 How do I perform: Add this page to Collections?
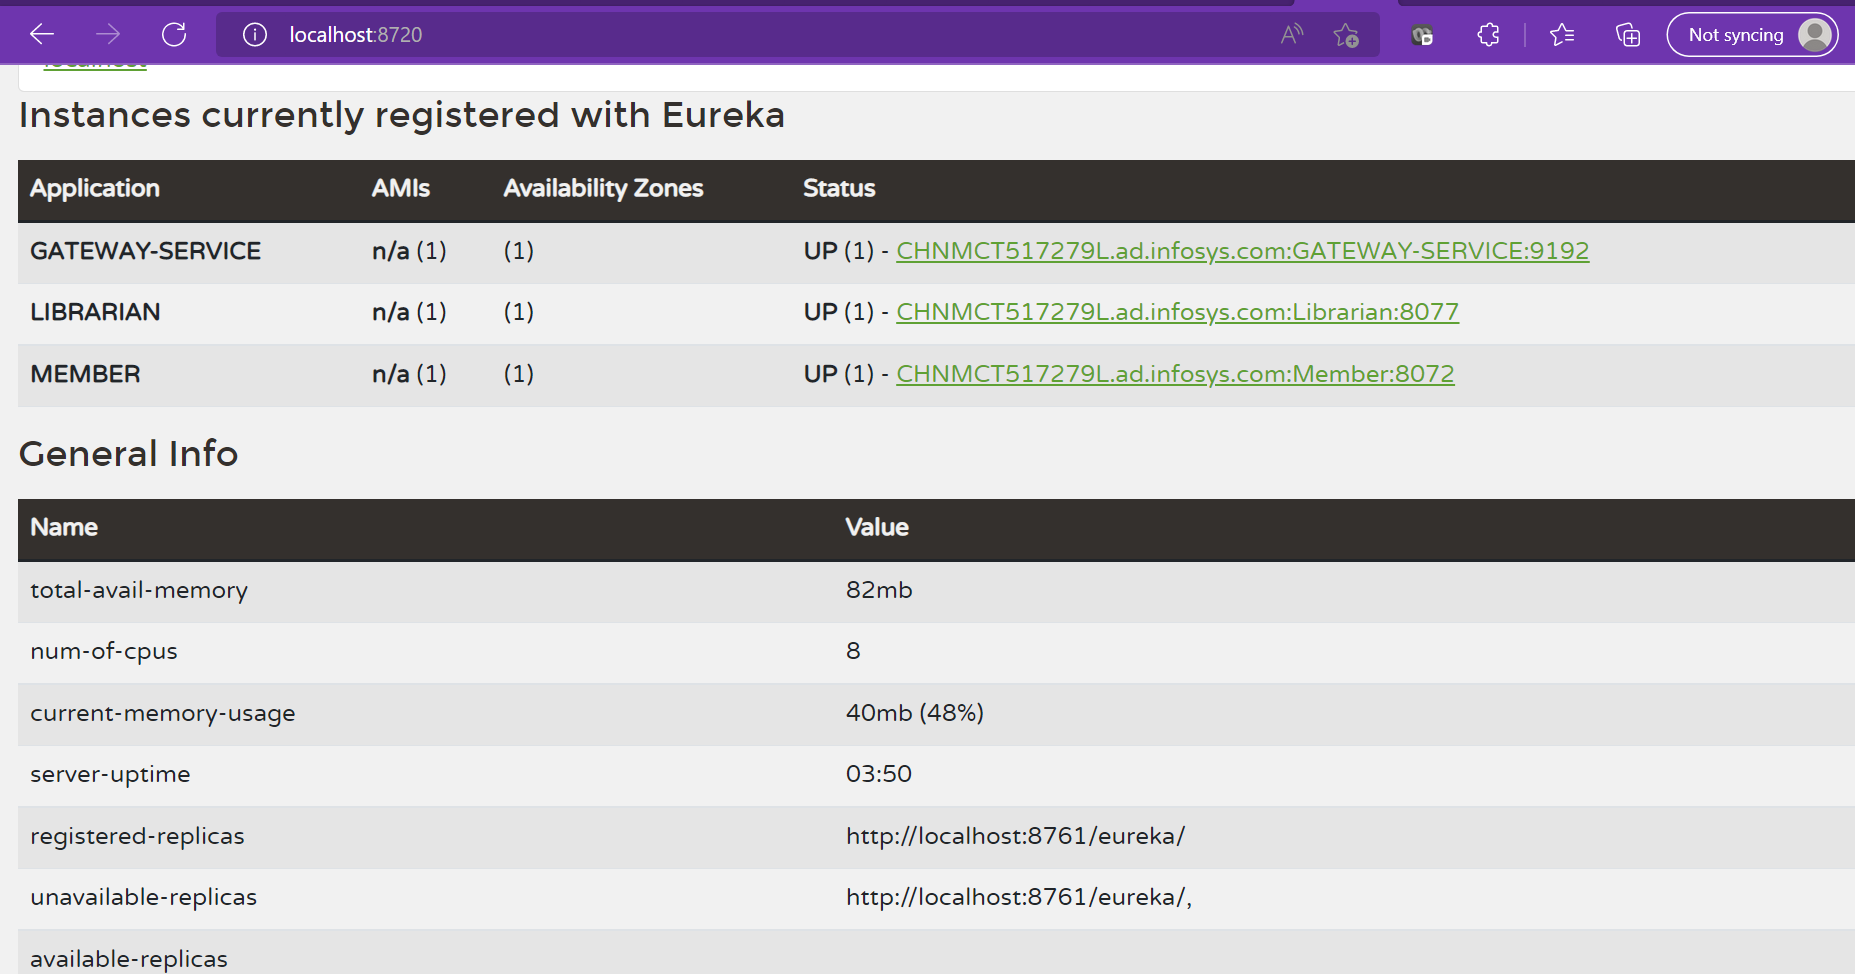(x=1627, y=33)
